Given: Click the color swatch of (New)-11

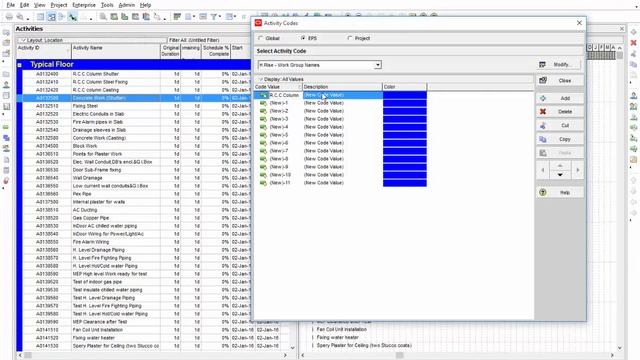Looking at the screenshot, I should tap(405, 183).
